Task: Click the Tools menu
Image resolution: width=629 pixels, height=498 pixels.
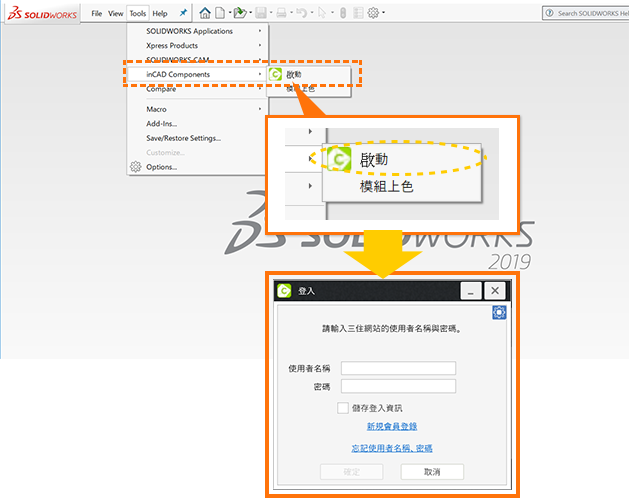Action: pyautogui.click(x=138, y=14)
